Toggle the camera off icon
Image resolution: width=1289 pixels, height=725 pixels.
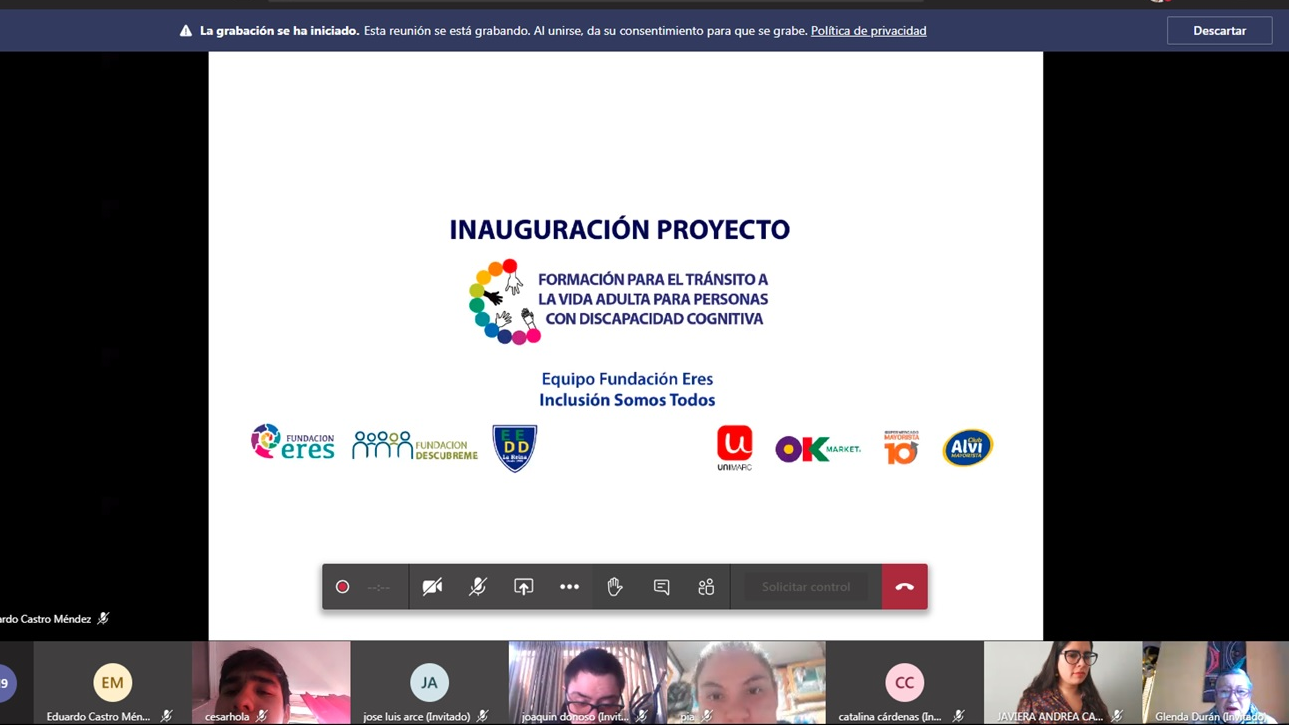click(x=432, y=587)
